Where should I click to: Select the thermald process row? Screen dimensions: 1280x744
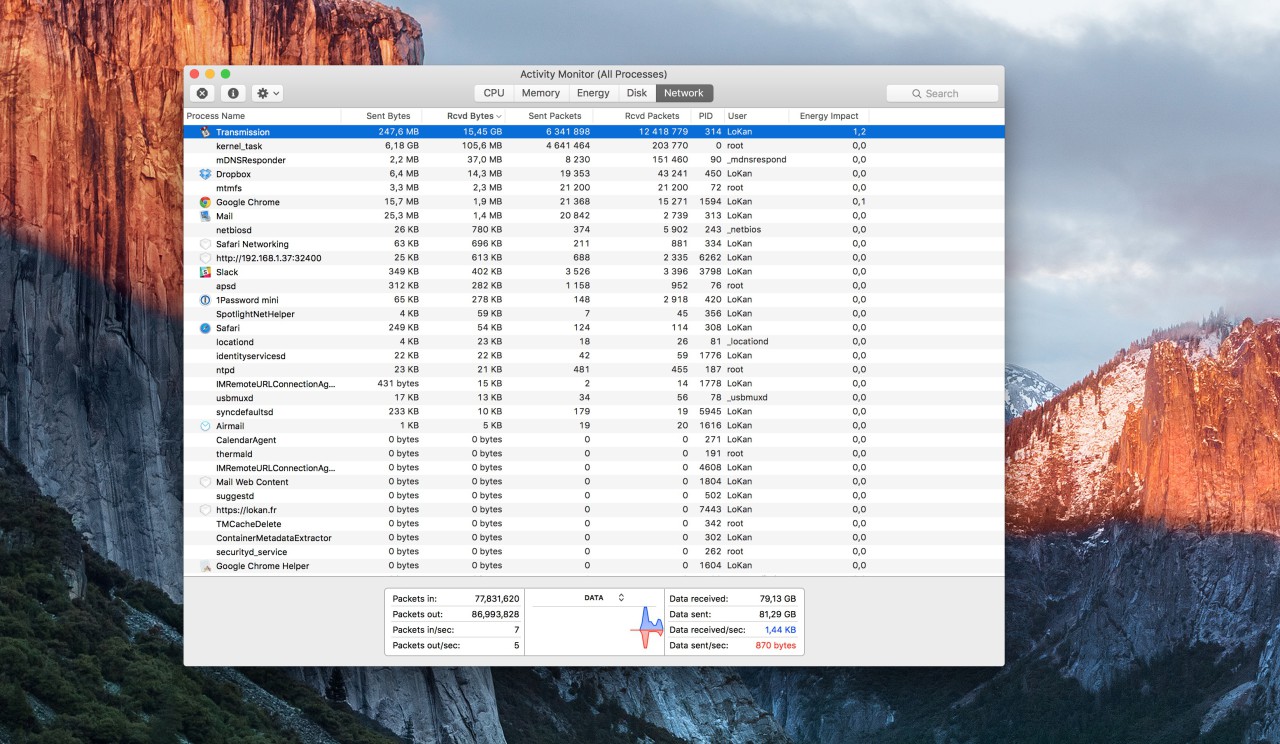594,454
